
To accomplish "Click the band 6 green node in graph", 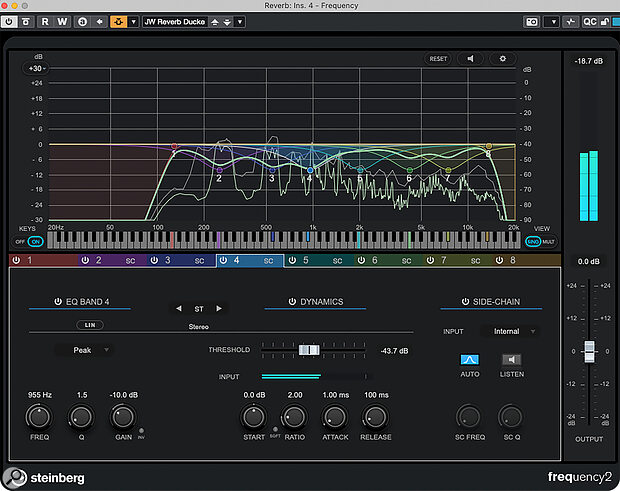I will 410,170.
